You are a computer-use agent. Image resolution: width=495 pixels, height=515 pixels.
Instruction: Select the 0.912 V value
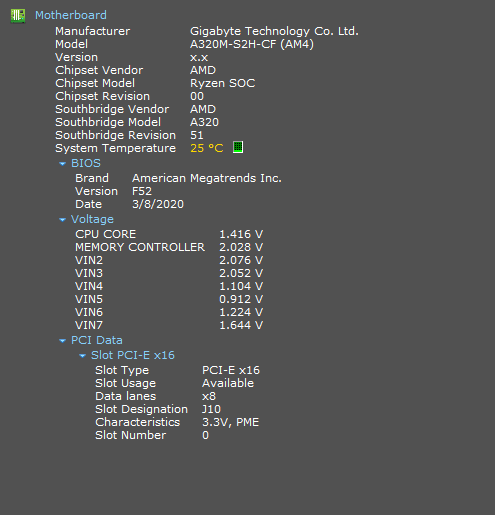point(241,299)
